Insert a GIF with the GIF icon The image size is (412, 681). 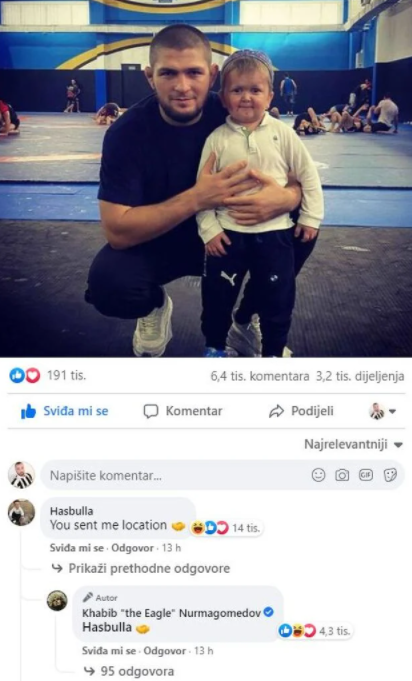(x=366, y=475)
